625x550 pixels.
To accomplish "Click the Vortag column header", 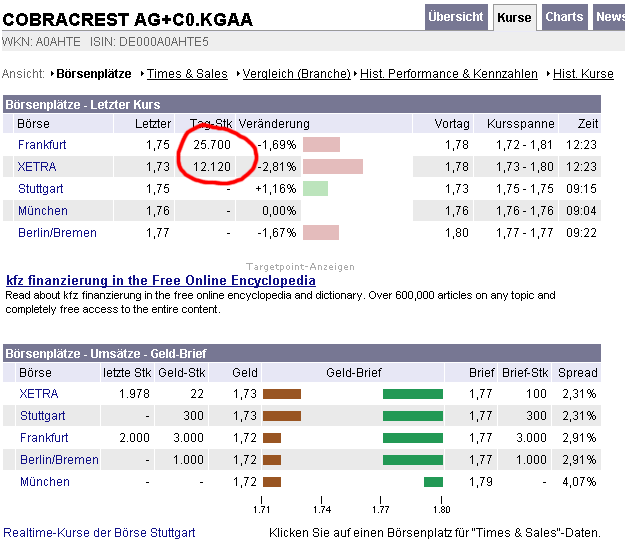I will 452,124.
